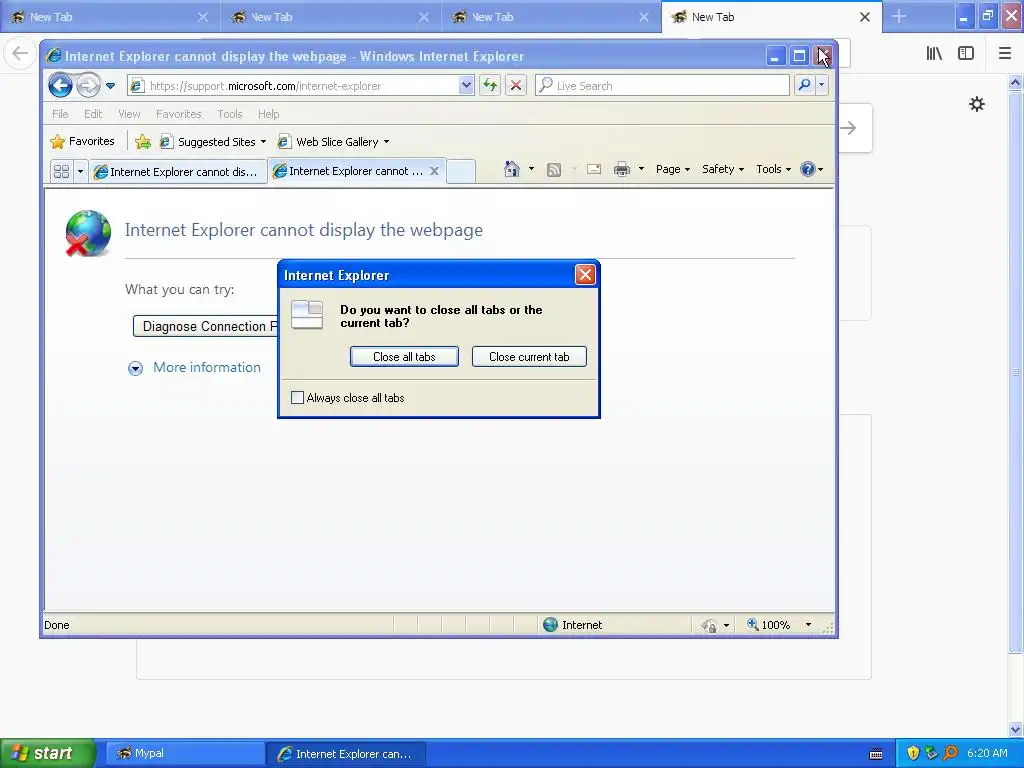Click the Quick Tabs grid icon
The width and height of the screenshot is (1024, 768).
[x=61, y=171]
